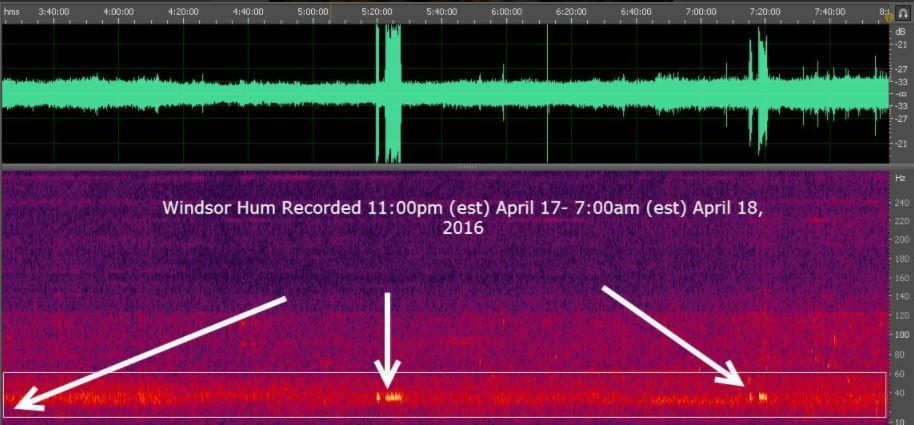Click 6:40:00 on the time ruler

[636, 12]
